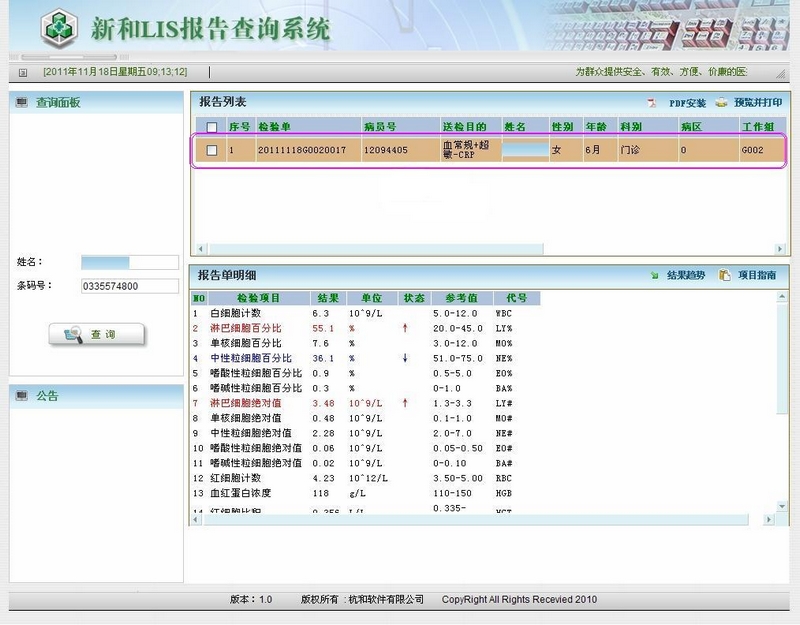The image size is (800, 625).
Task: Click the 条码号 input field
Action: tap(115, 286)
